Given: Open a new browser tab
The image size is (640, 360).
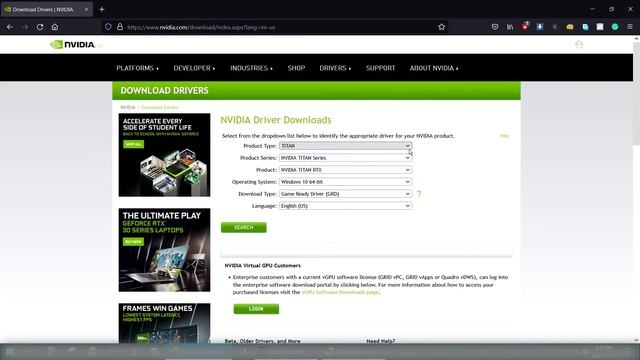Looking at the screenshot, I should (102, 9).
